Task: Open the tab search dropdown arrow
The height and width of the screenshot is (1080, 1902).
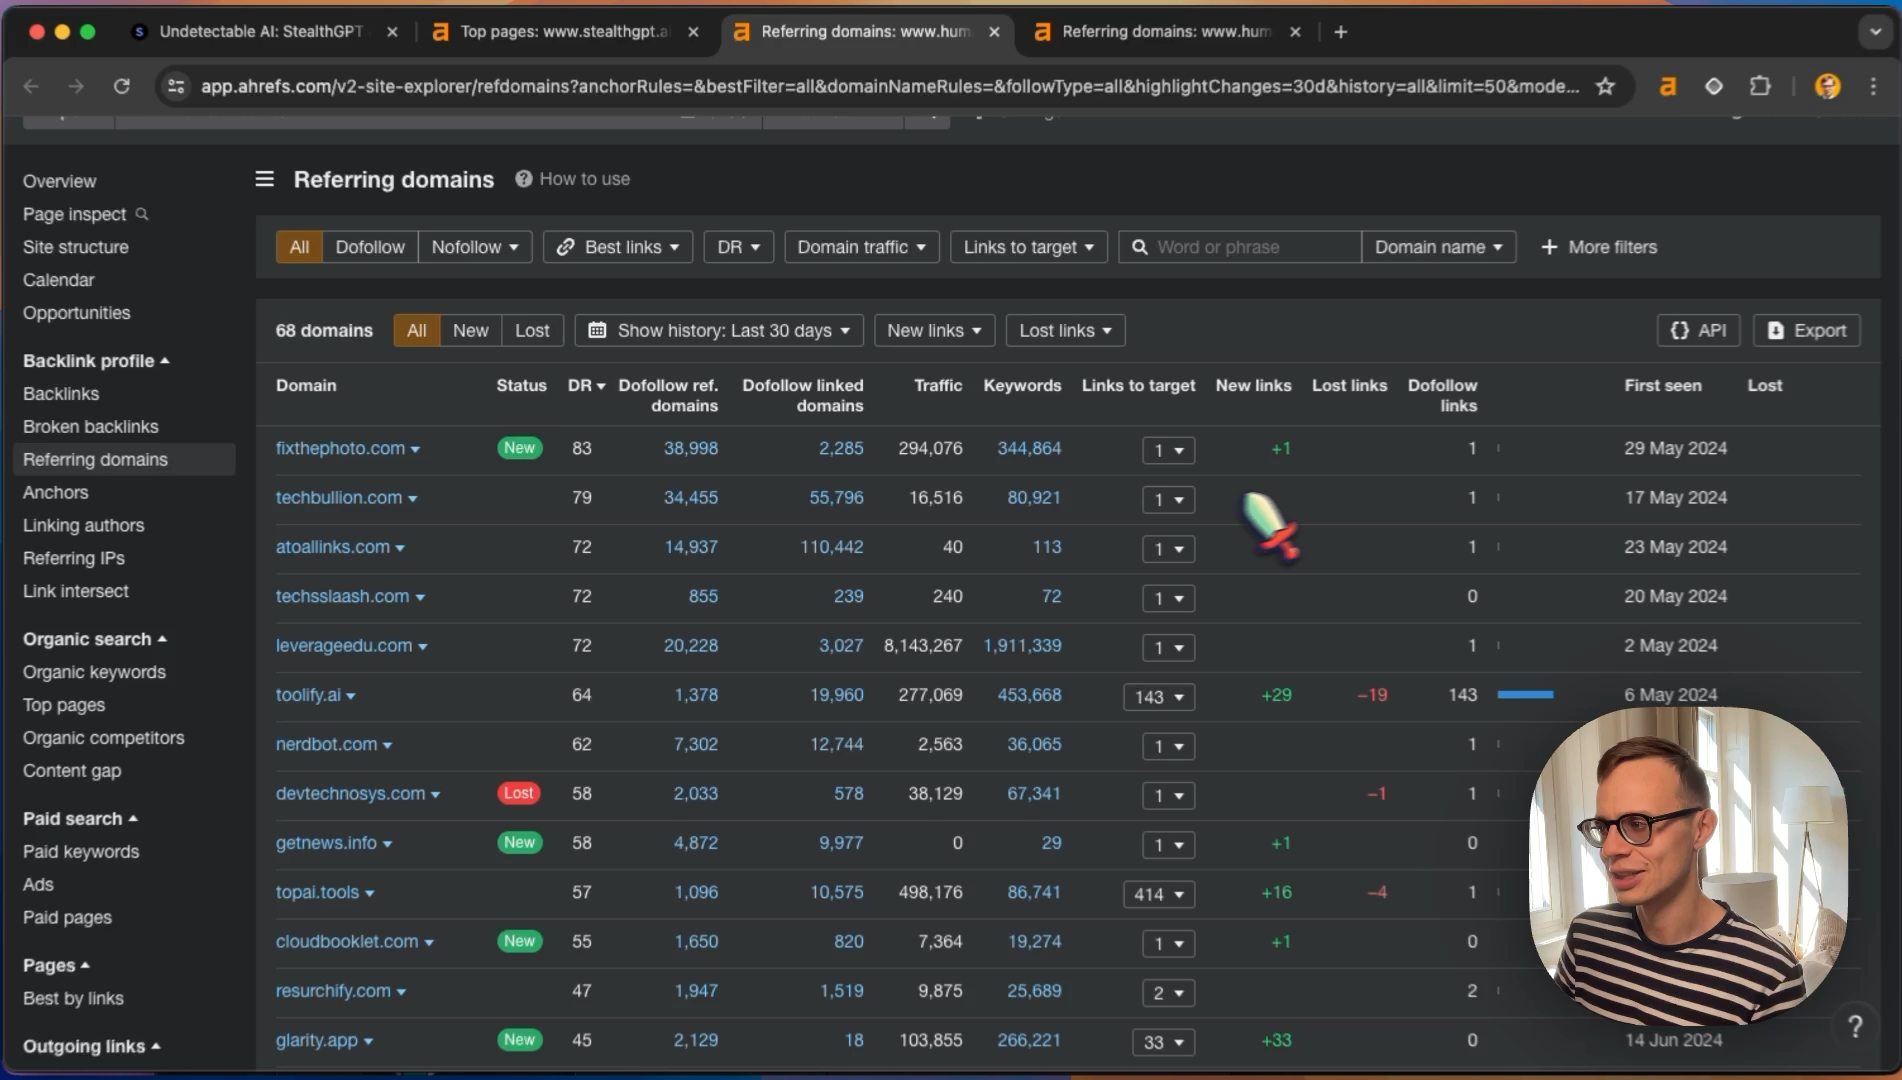Action: pos(1875,32)
